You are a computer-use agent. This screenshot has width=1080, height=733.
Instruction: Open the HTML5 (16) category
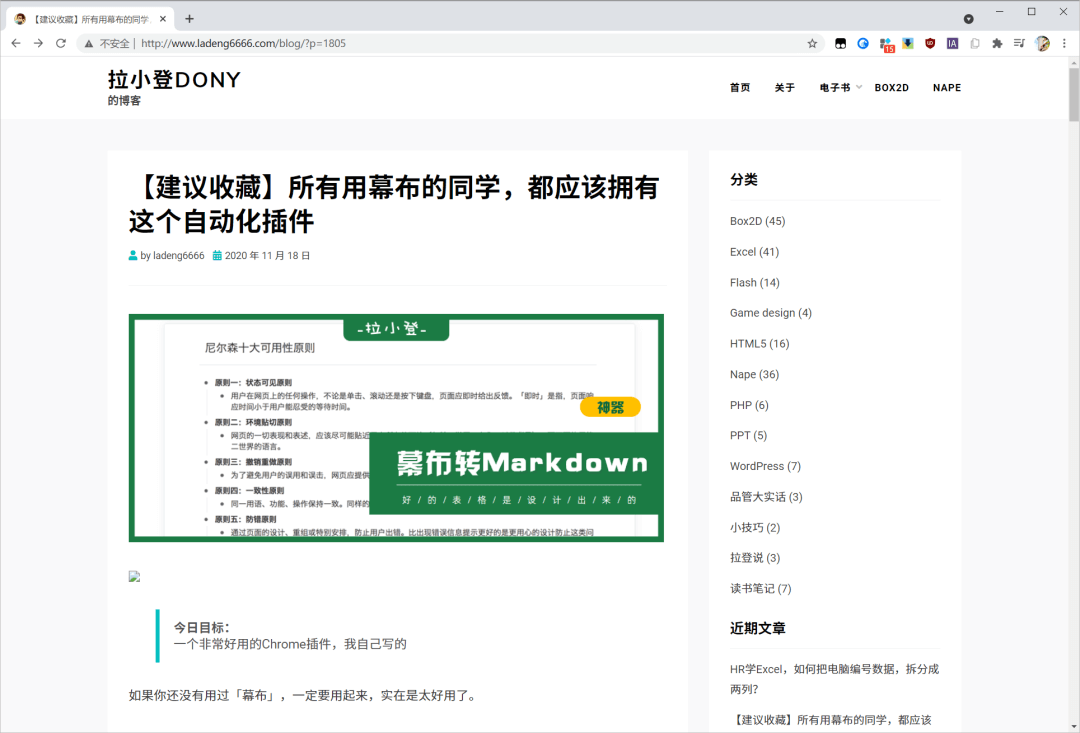[x=760, y=344]
